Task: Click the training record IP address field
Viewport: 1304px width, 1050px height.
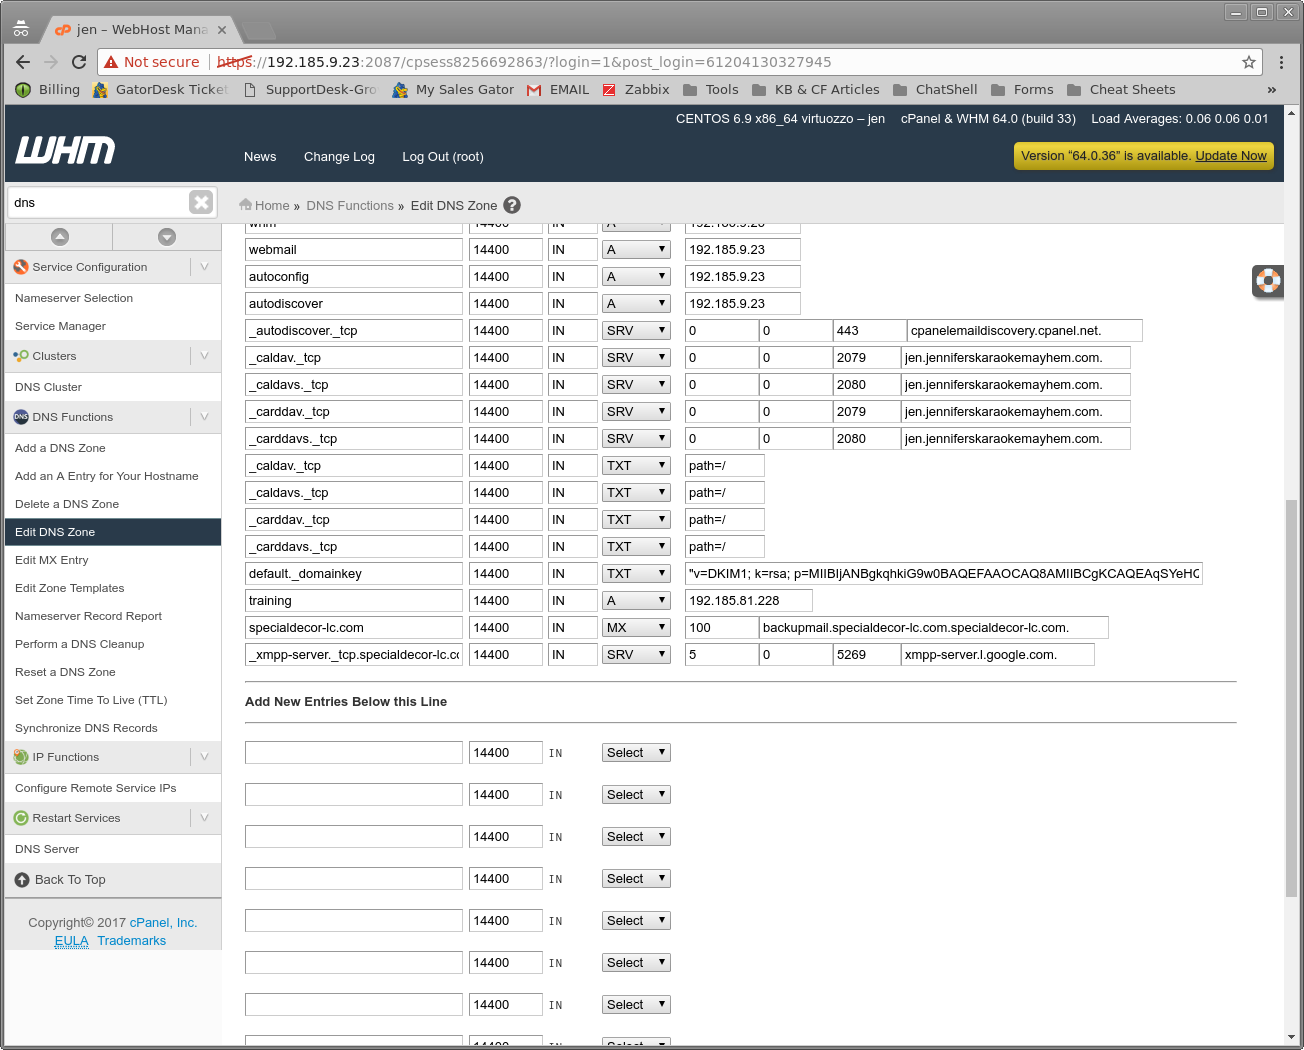Action: (x=749, y=601)
